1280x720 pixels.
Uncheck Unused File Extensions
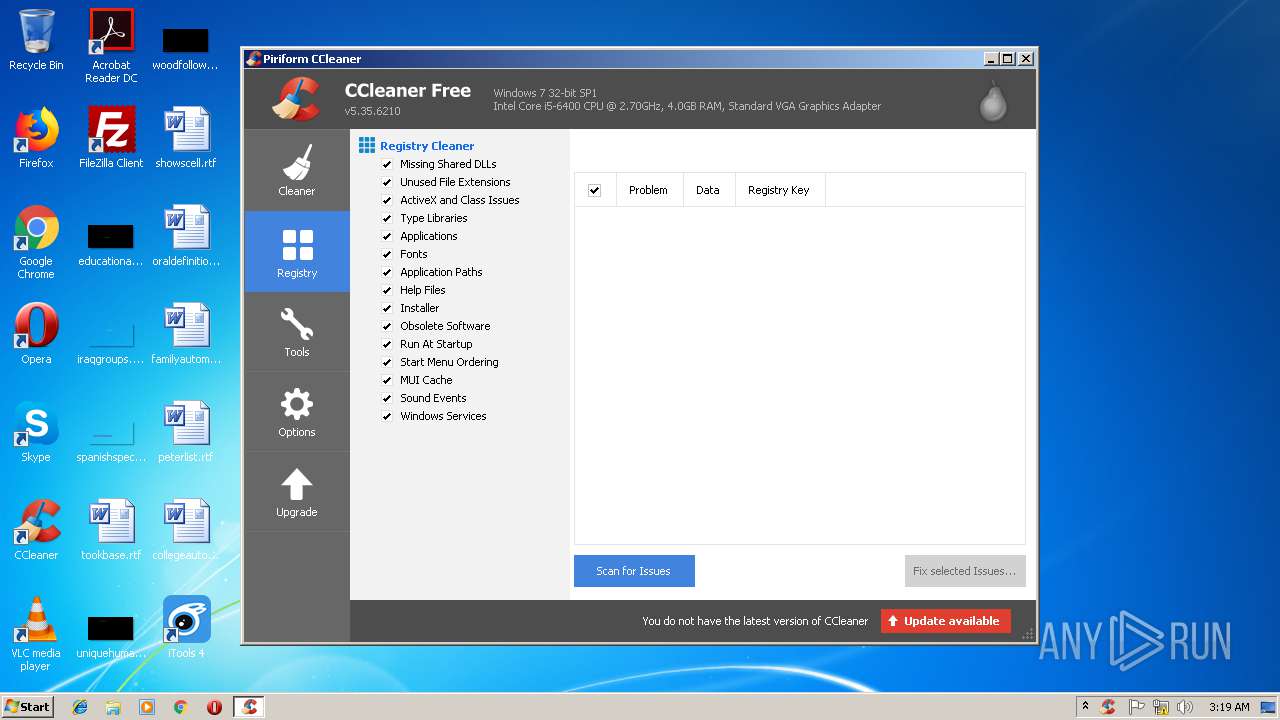click(x=387, y=182)
